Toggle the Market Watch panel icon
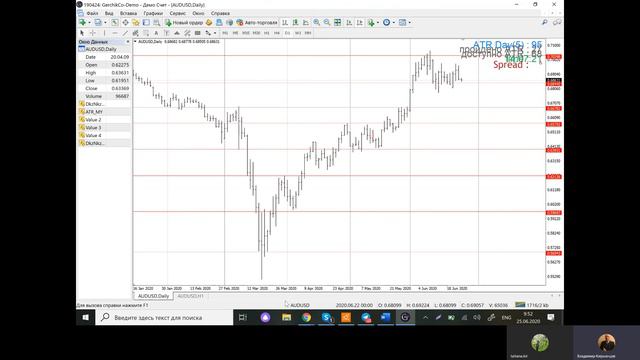The image size is (640, 360). 115,22
